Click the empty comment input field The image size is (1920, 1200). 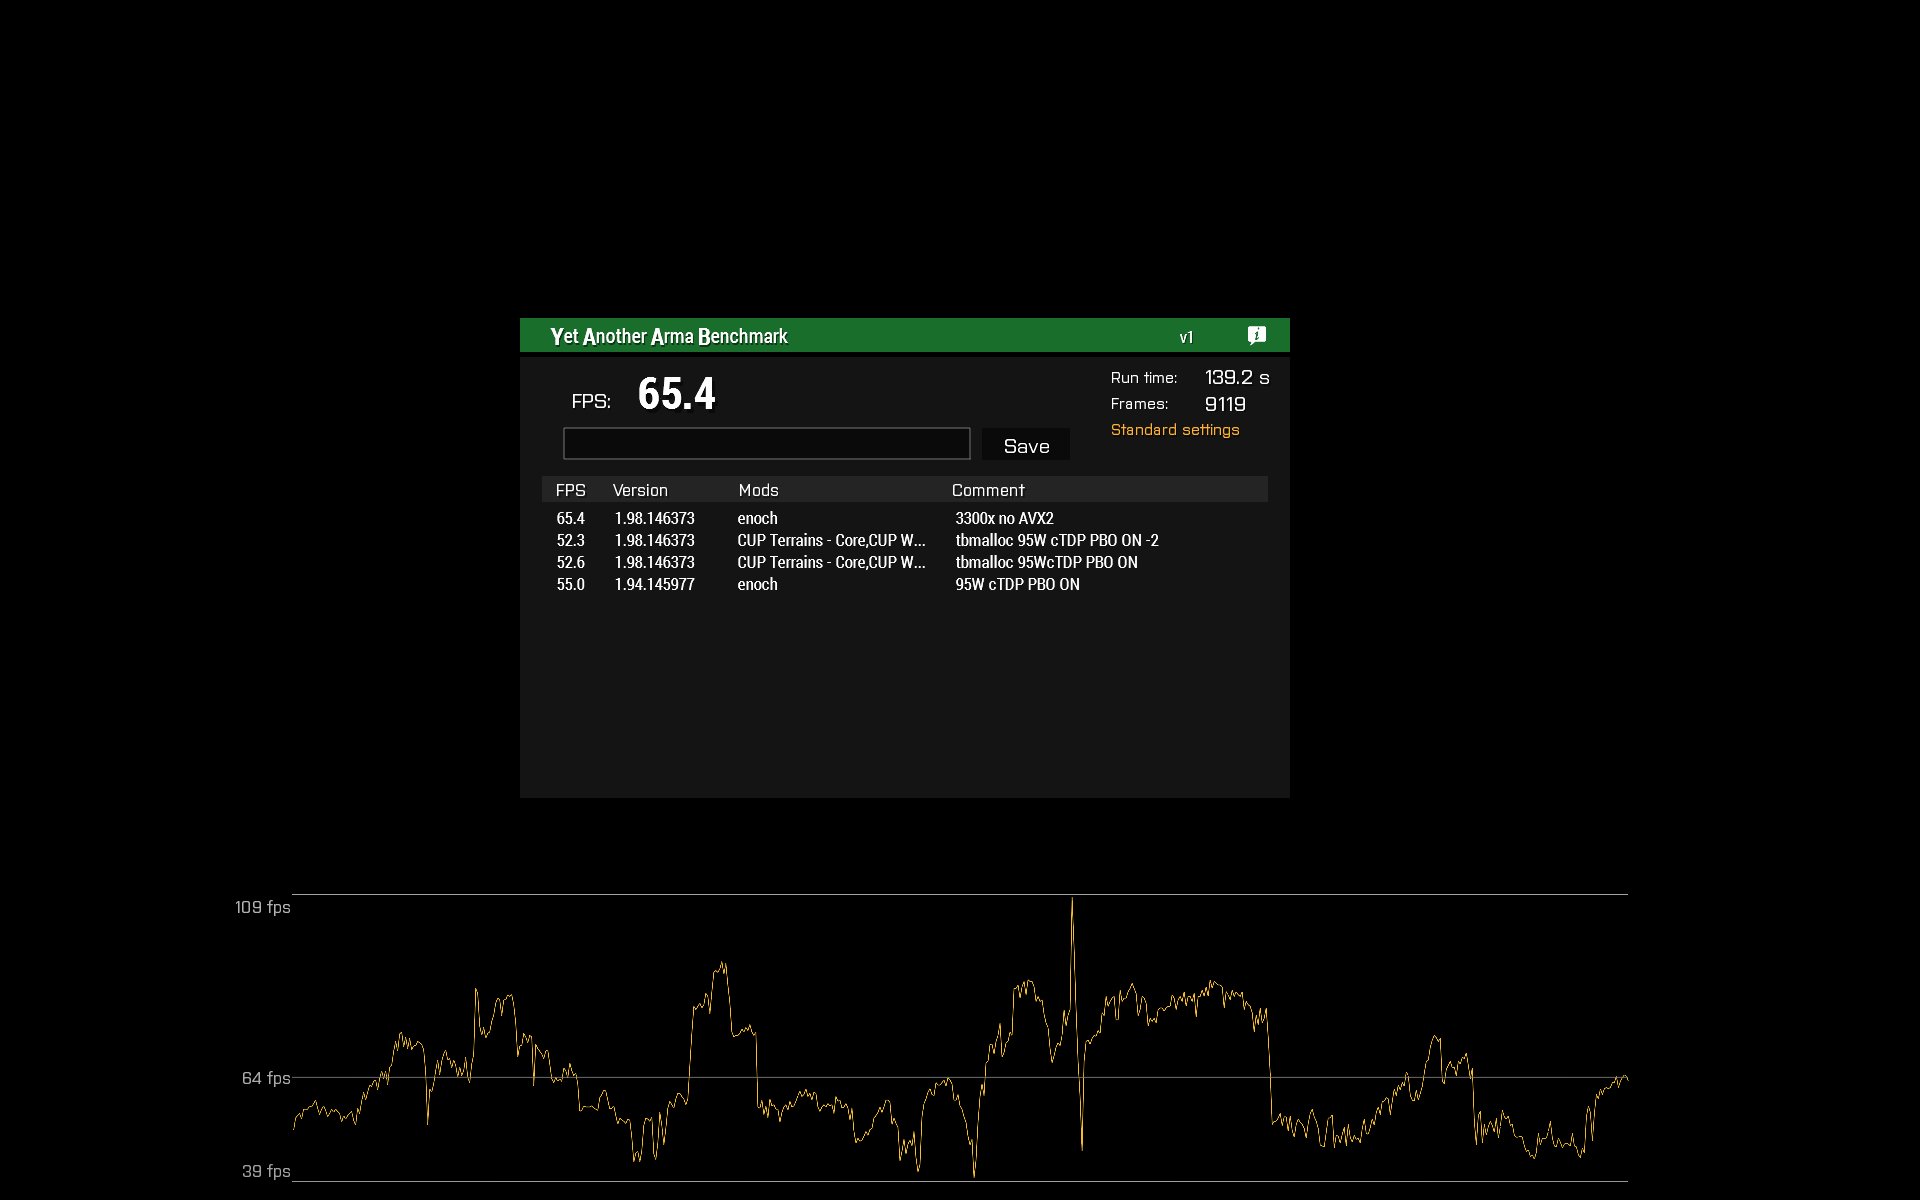766,444
